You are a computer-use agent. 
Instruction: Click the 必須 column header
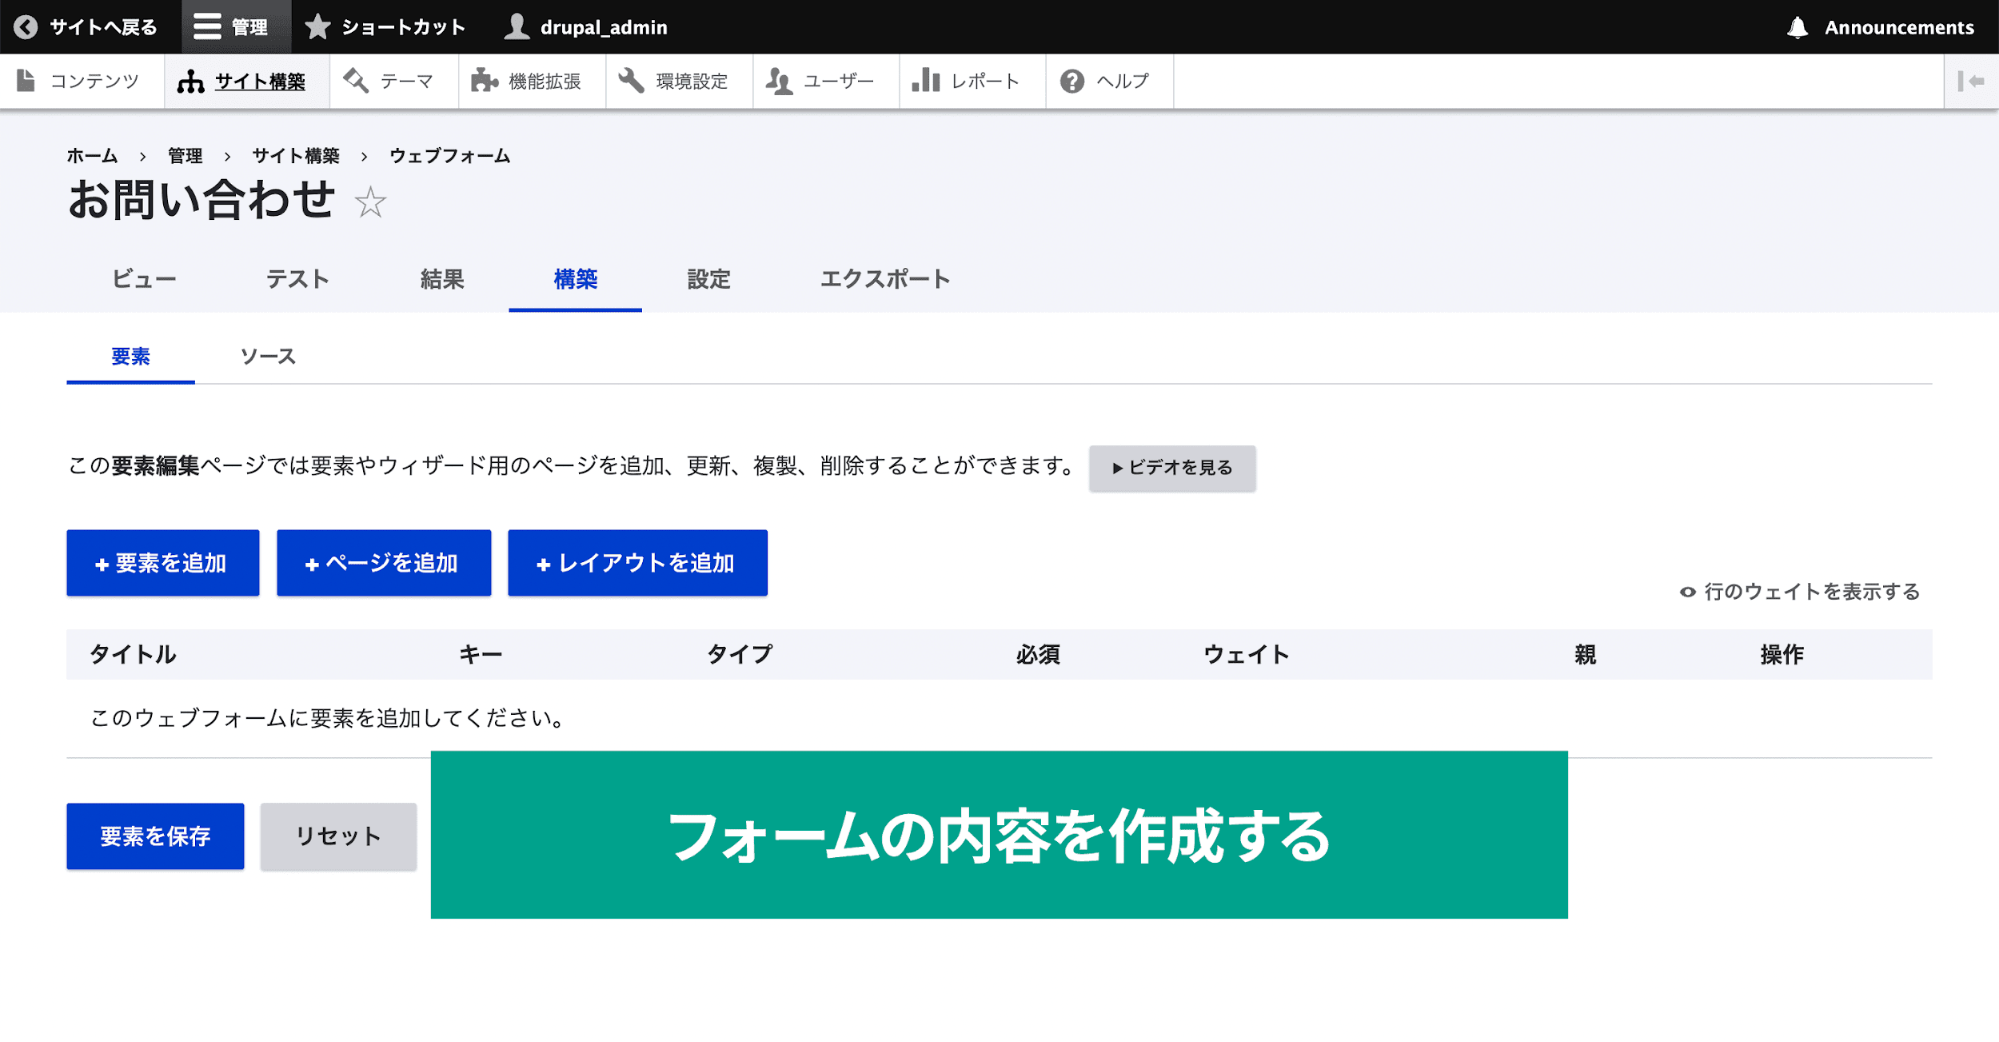pos(1038,655)
